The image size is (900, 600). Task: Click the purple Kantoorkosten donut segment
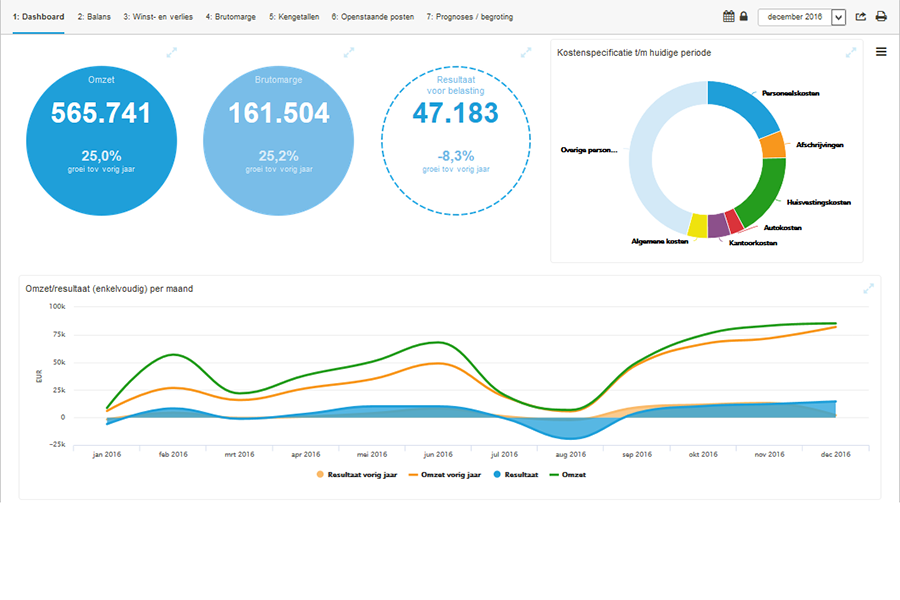pos(719,226)
